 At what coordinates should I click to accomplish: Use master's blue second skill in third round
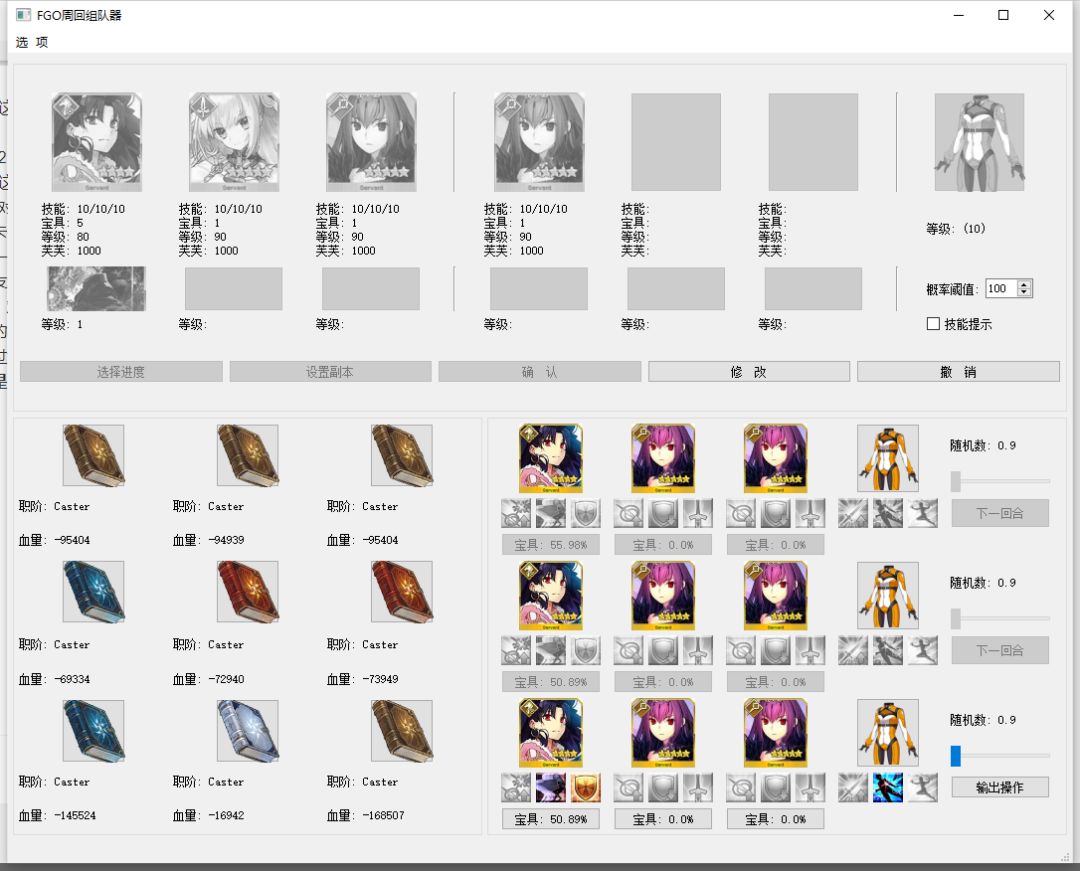(888, 788)
